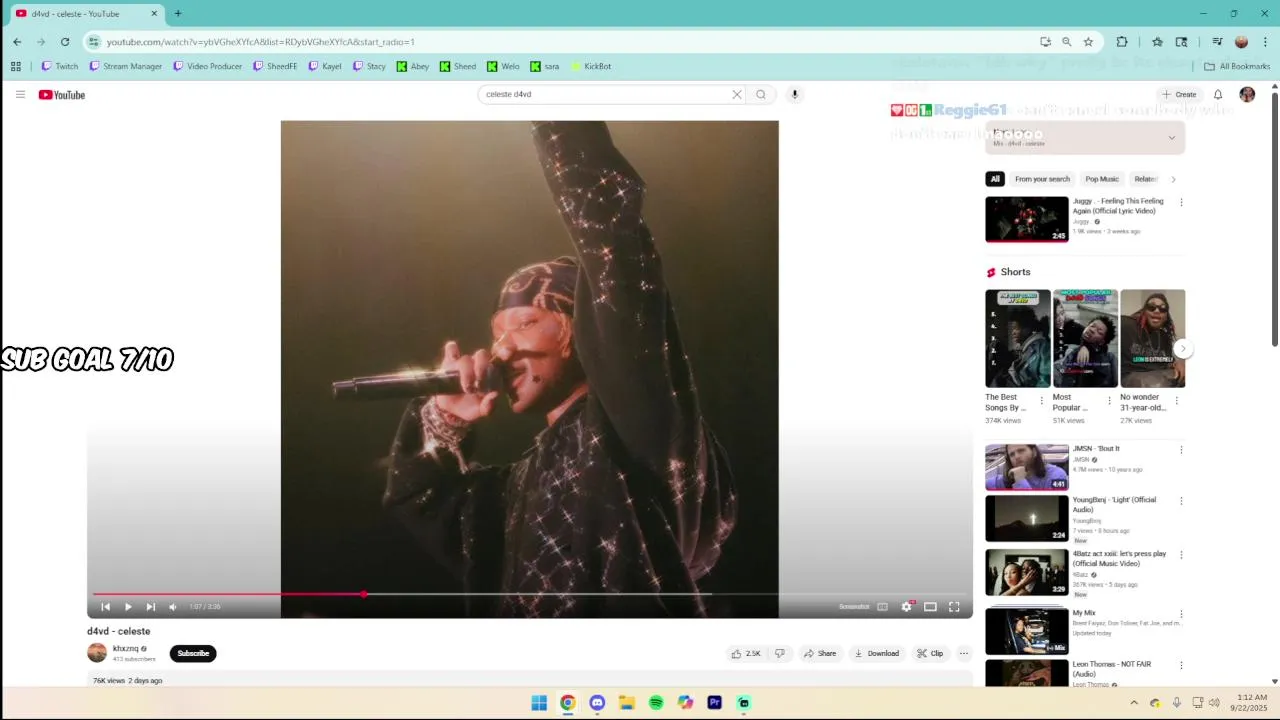Show next Shorts with arrow button
Viewport: 1280px width, 720px height.
click(x=1183, y=349)
